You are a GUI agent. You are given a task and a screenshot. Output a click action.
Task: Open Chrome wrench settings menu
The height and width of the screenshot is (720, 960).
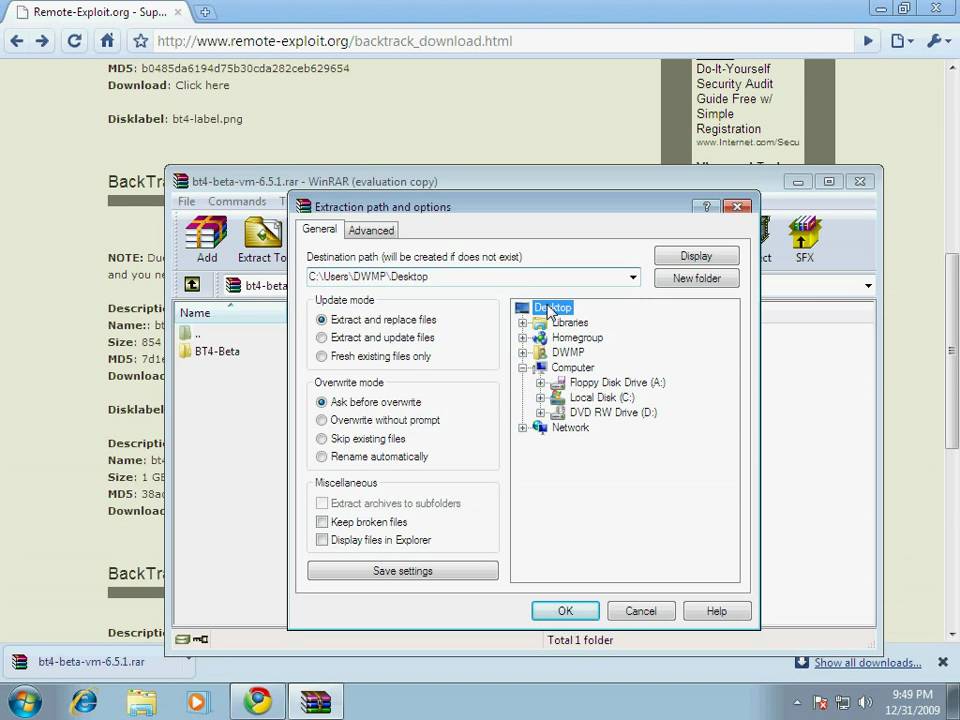coord(938,41)
